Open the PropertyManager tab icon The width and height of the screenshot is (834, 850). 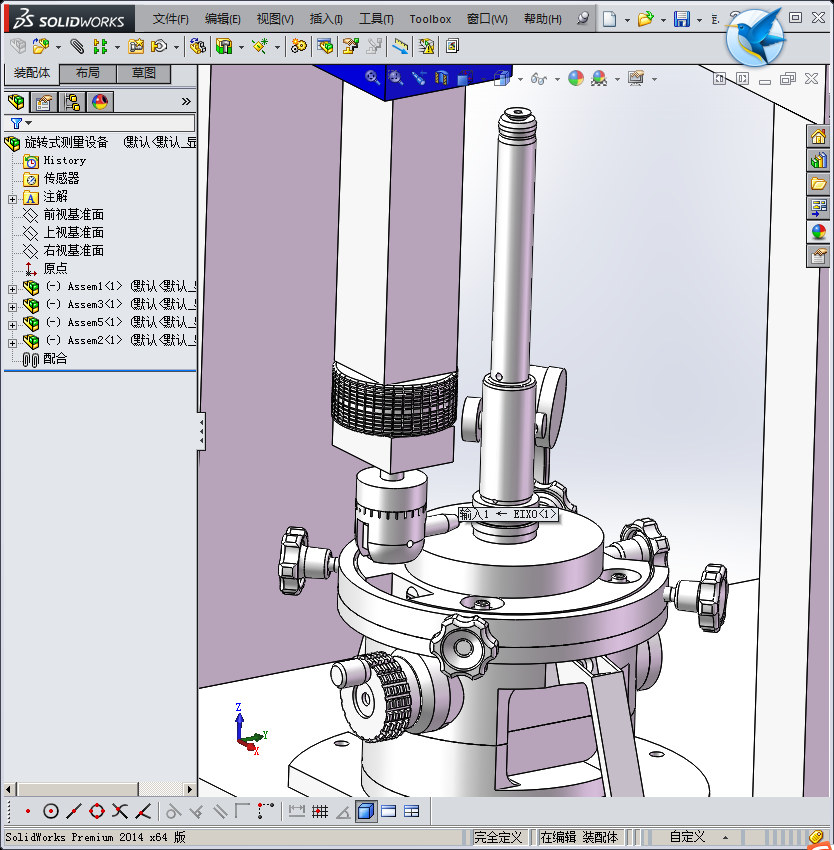44,101
